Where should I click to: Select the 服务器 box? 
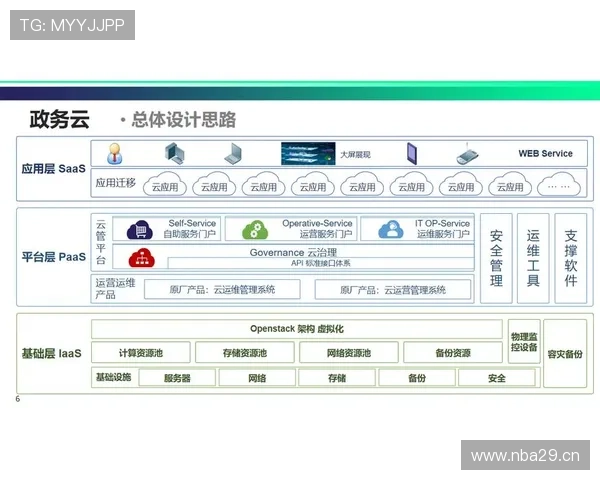pyautogui.click(x=177, y=378)
